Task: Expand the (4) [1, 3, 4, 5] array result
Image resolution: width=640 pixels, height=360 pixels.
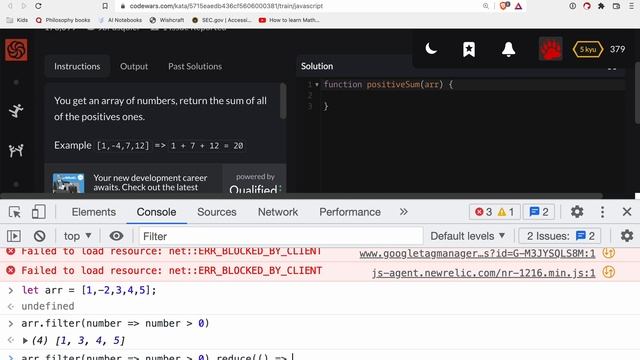Action: pyautogui.click(x=25, y=340)
